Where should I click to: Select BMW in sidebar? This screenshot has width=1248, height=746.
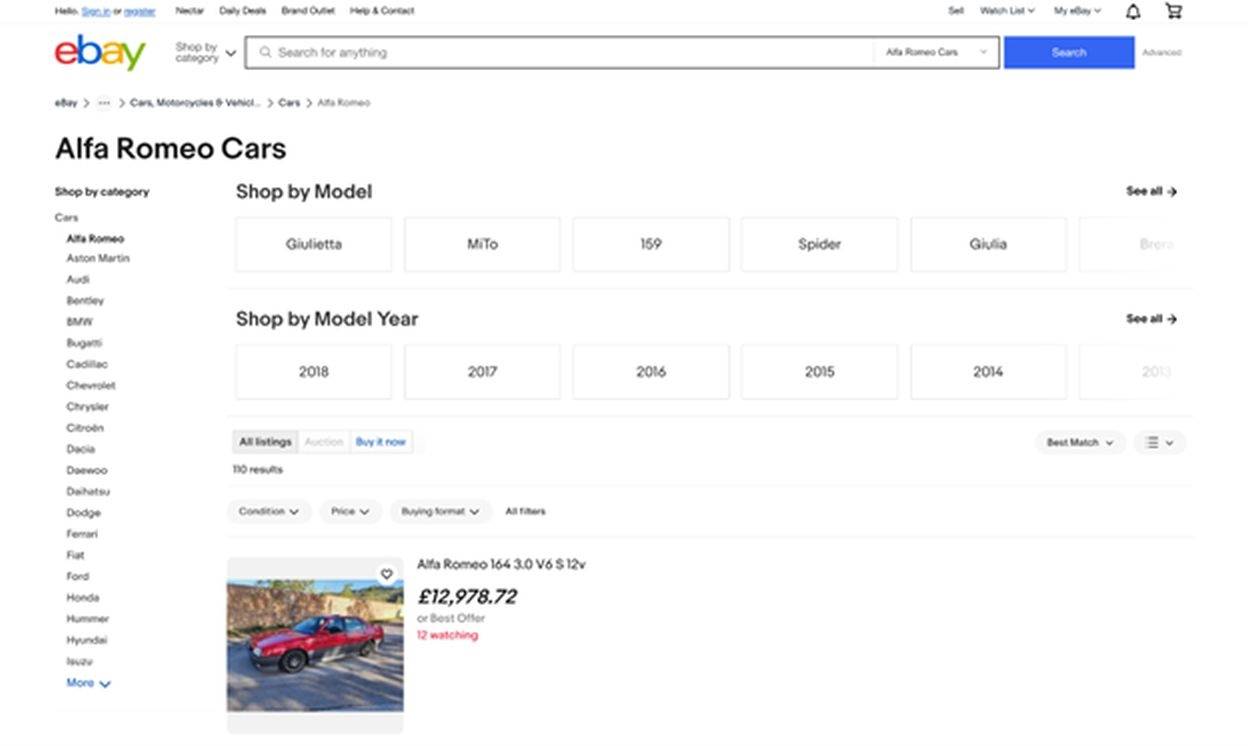[x=79, y=322]
